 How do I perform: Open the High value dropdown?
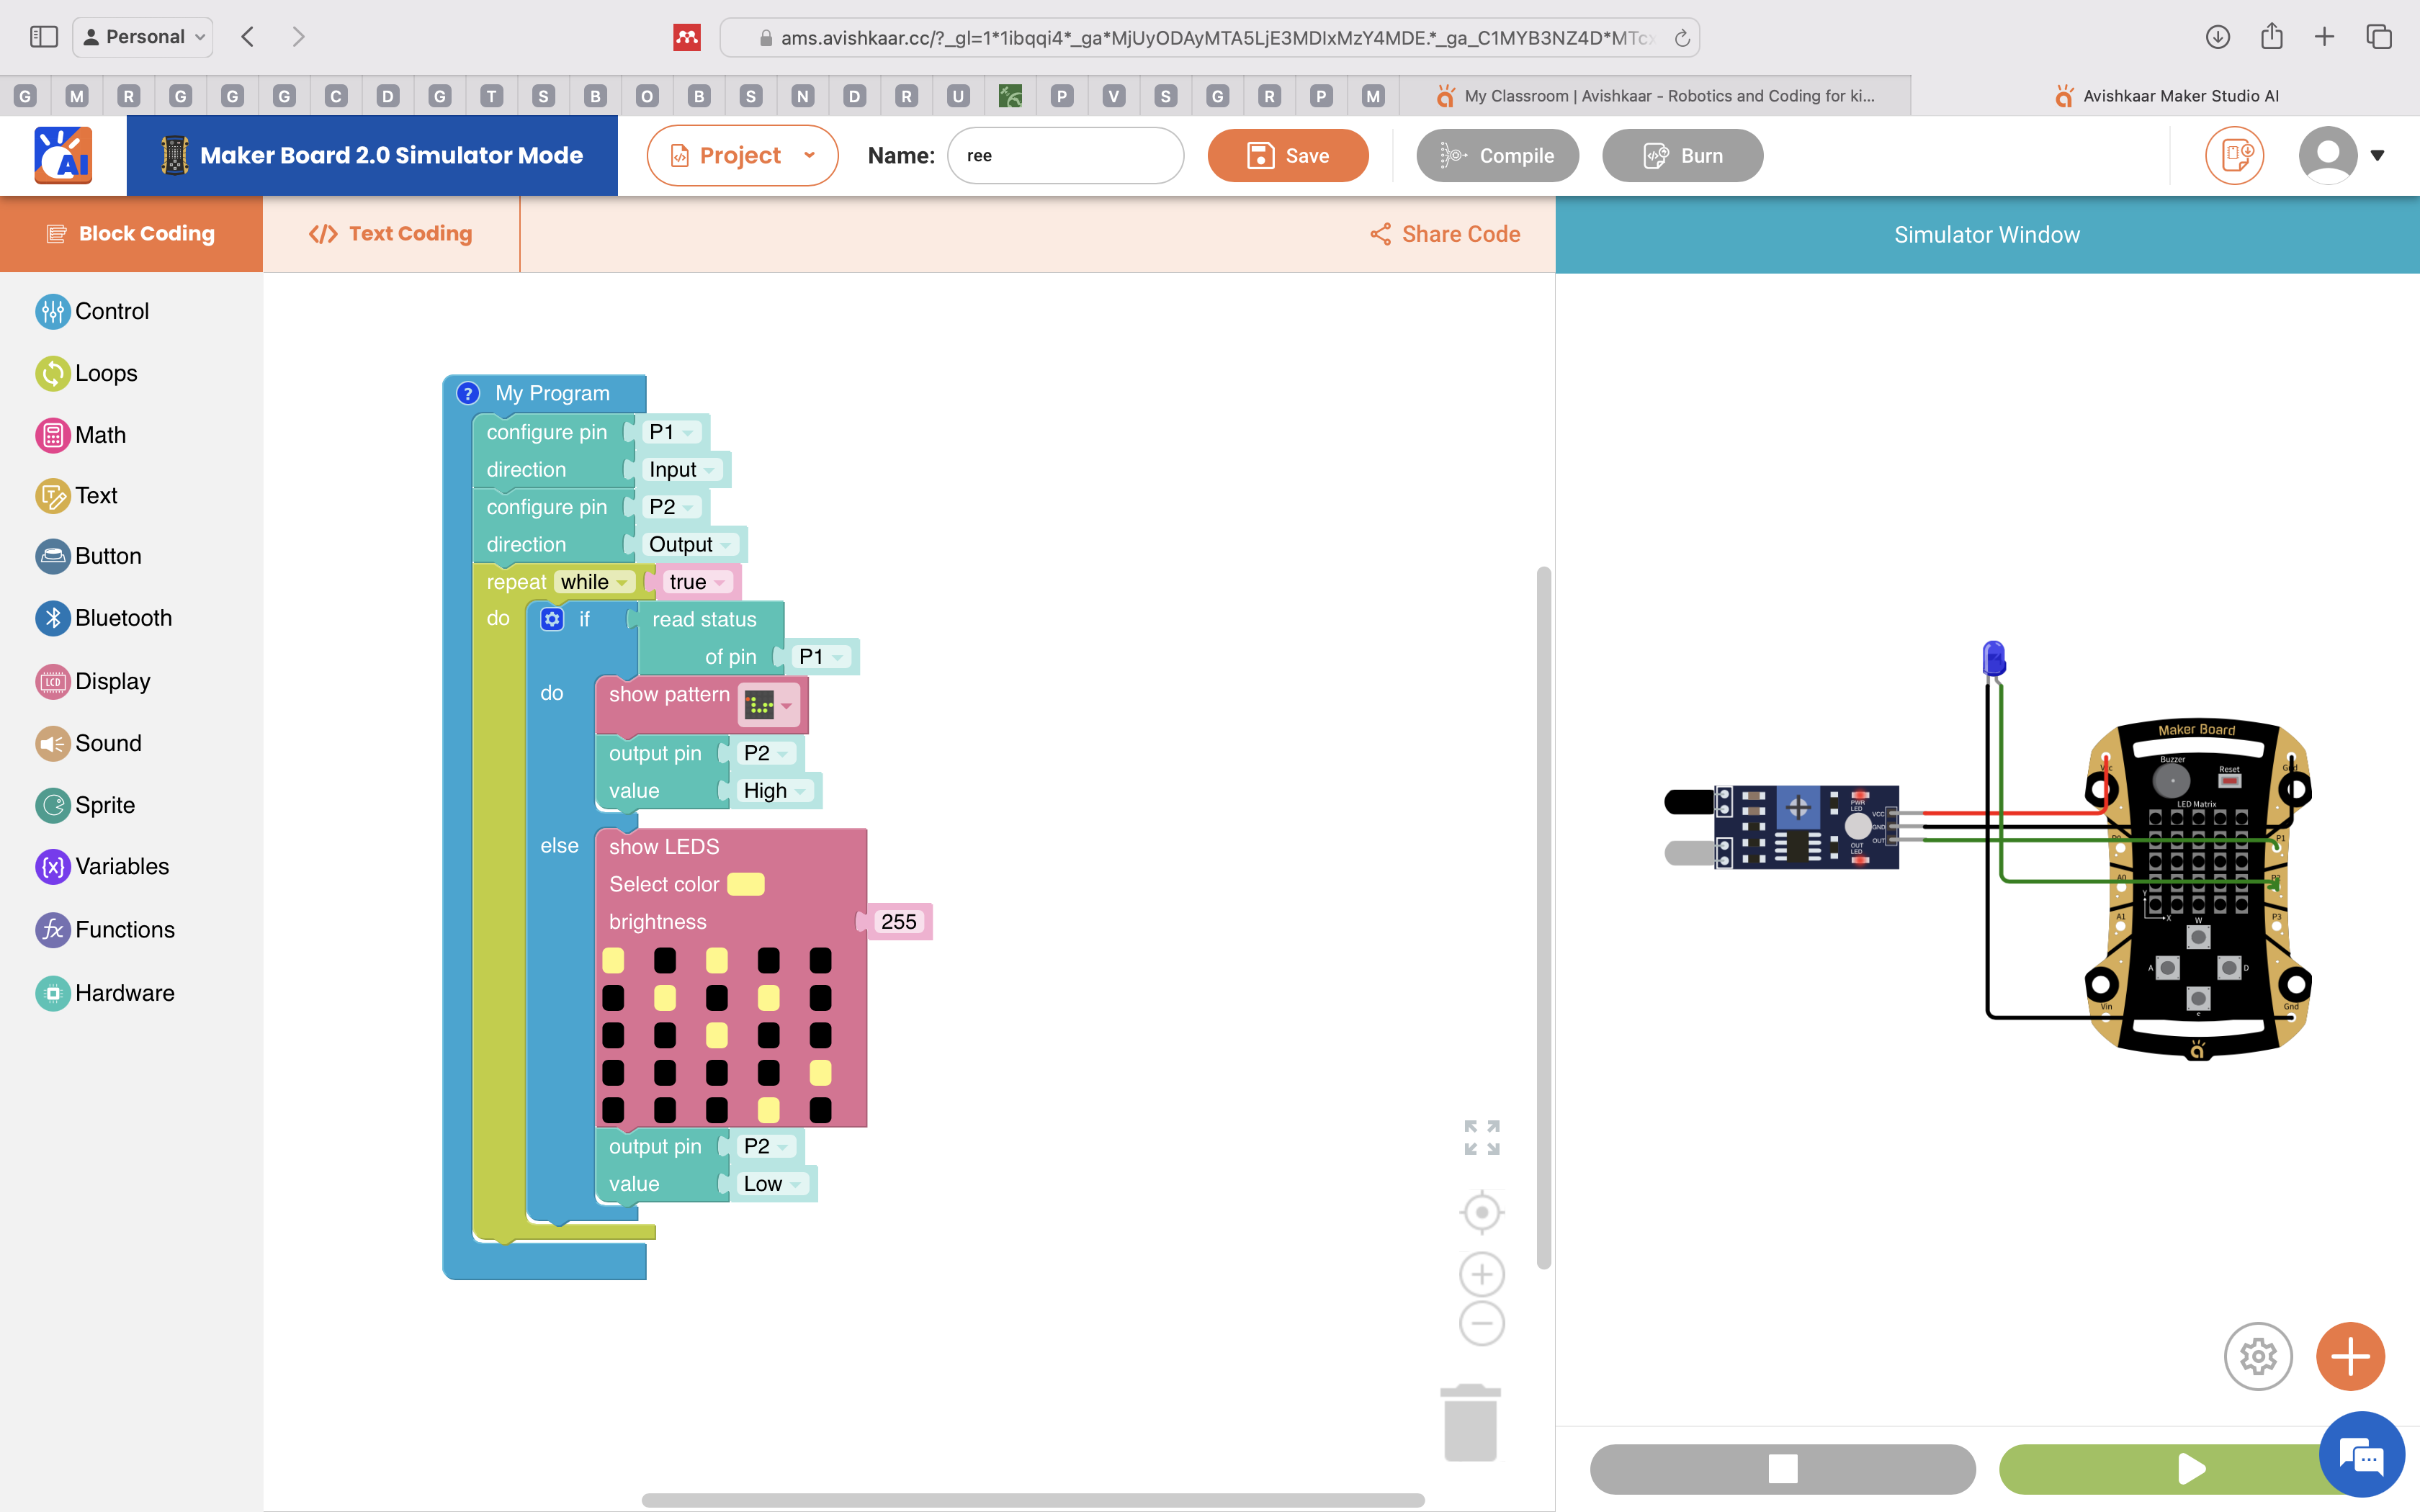click(774, 791)
